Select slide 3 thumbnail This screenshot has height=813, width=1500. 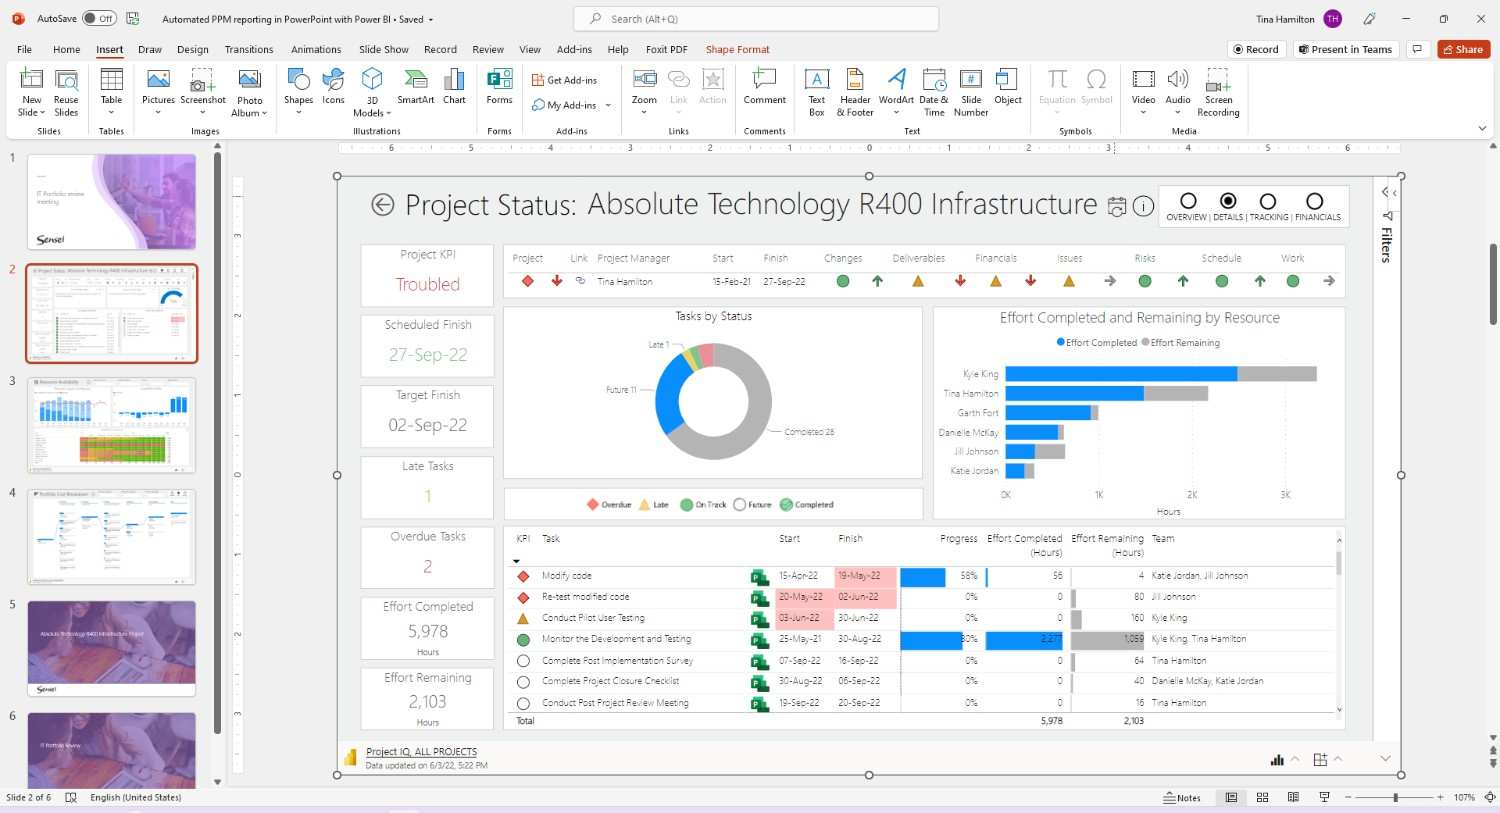[111, 425]
